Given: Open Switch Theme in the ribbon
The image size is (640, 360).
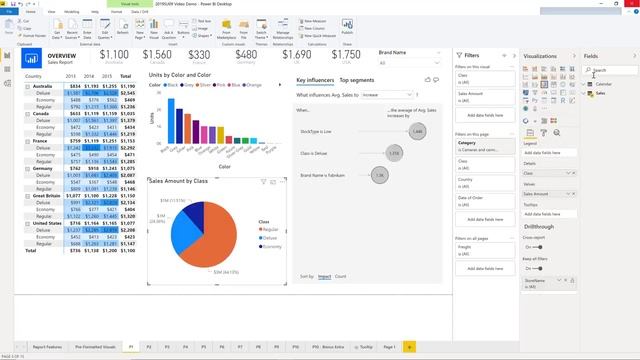Looking at the screenshot, I should [x=261, y=29].
